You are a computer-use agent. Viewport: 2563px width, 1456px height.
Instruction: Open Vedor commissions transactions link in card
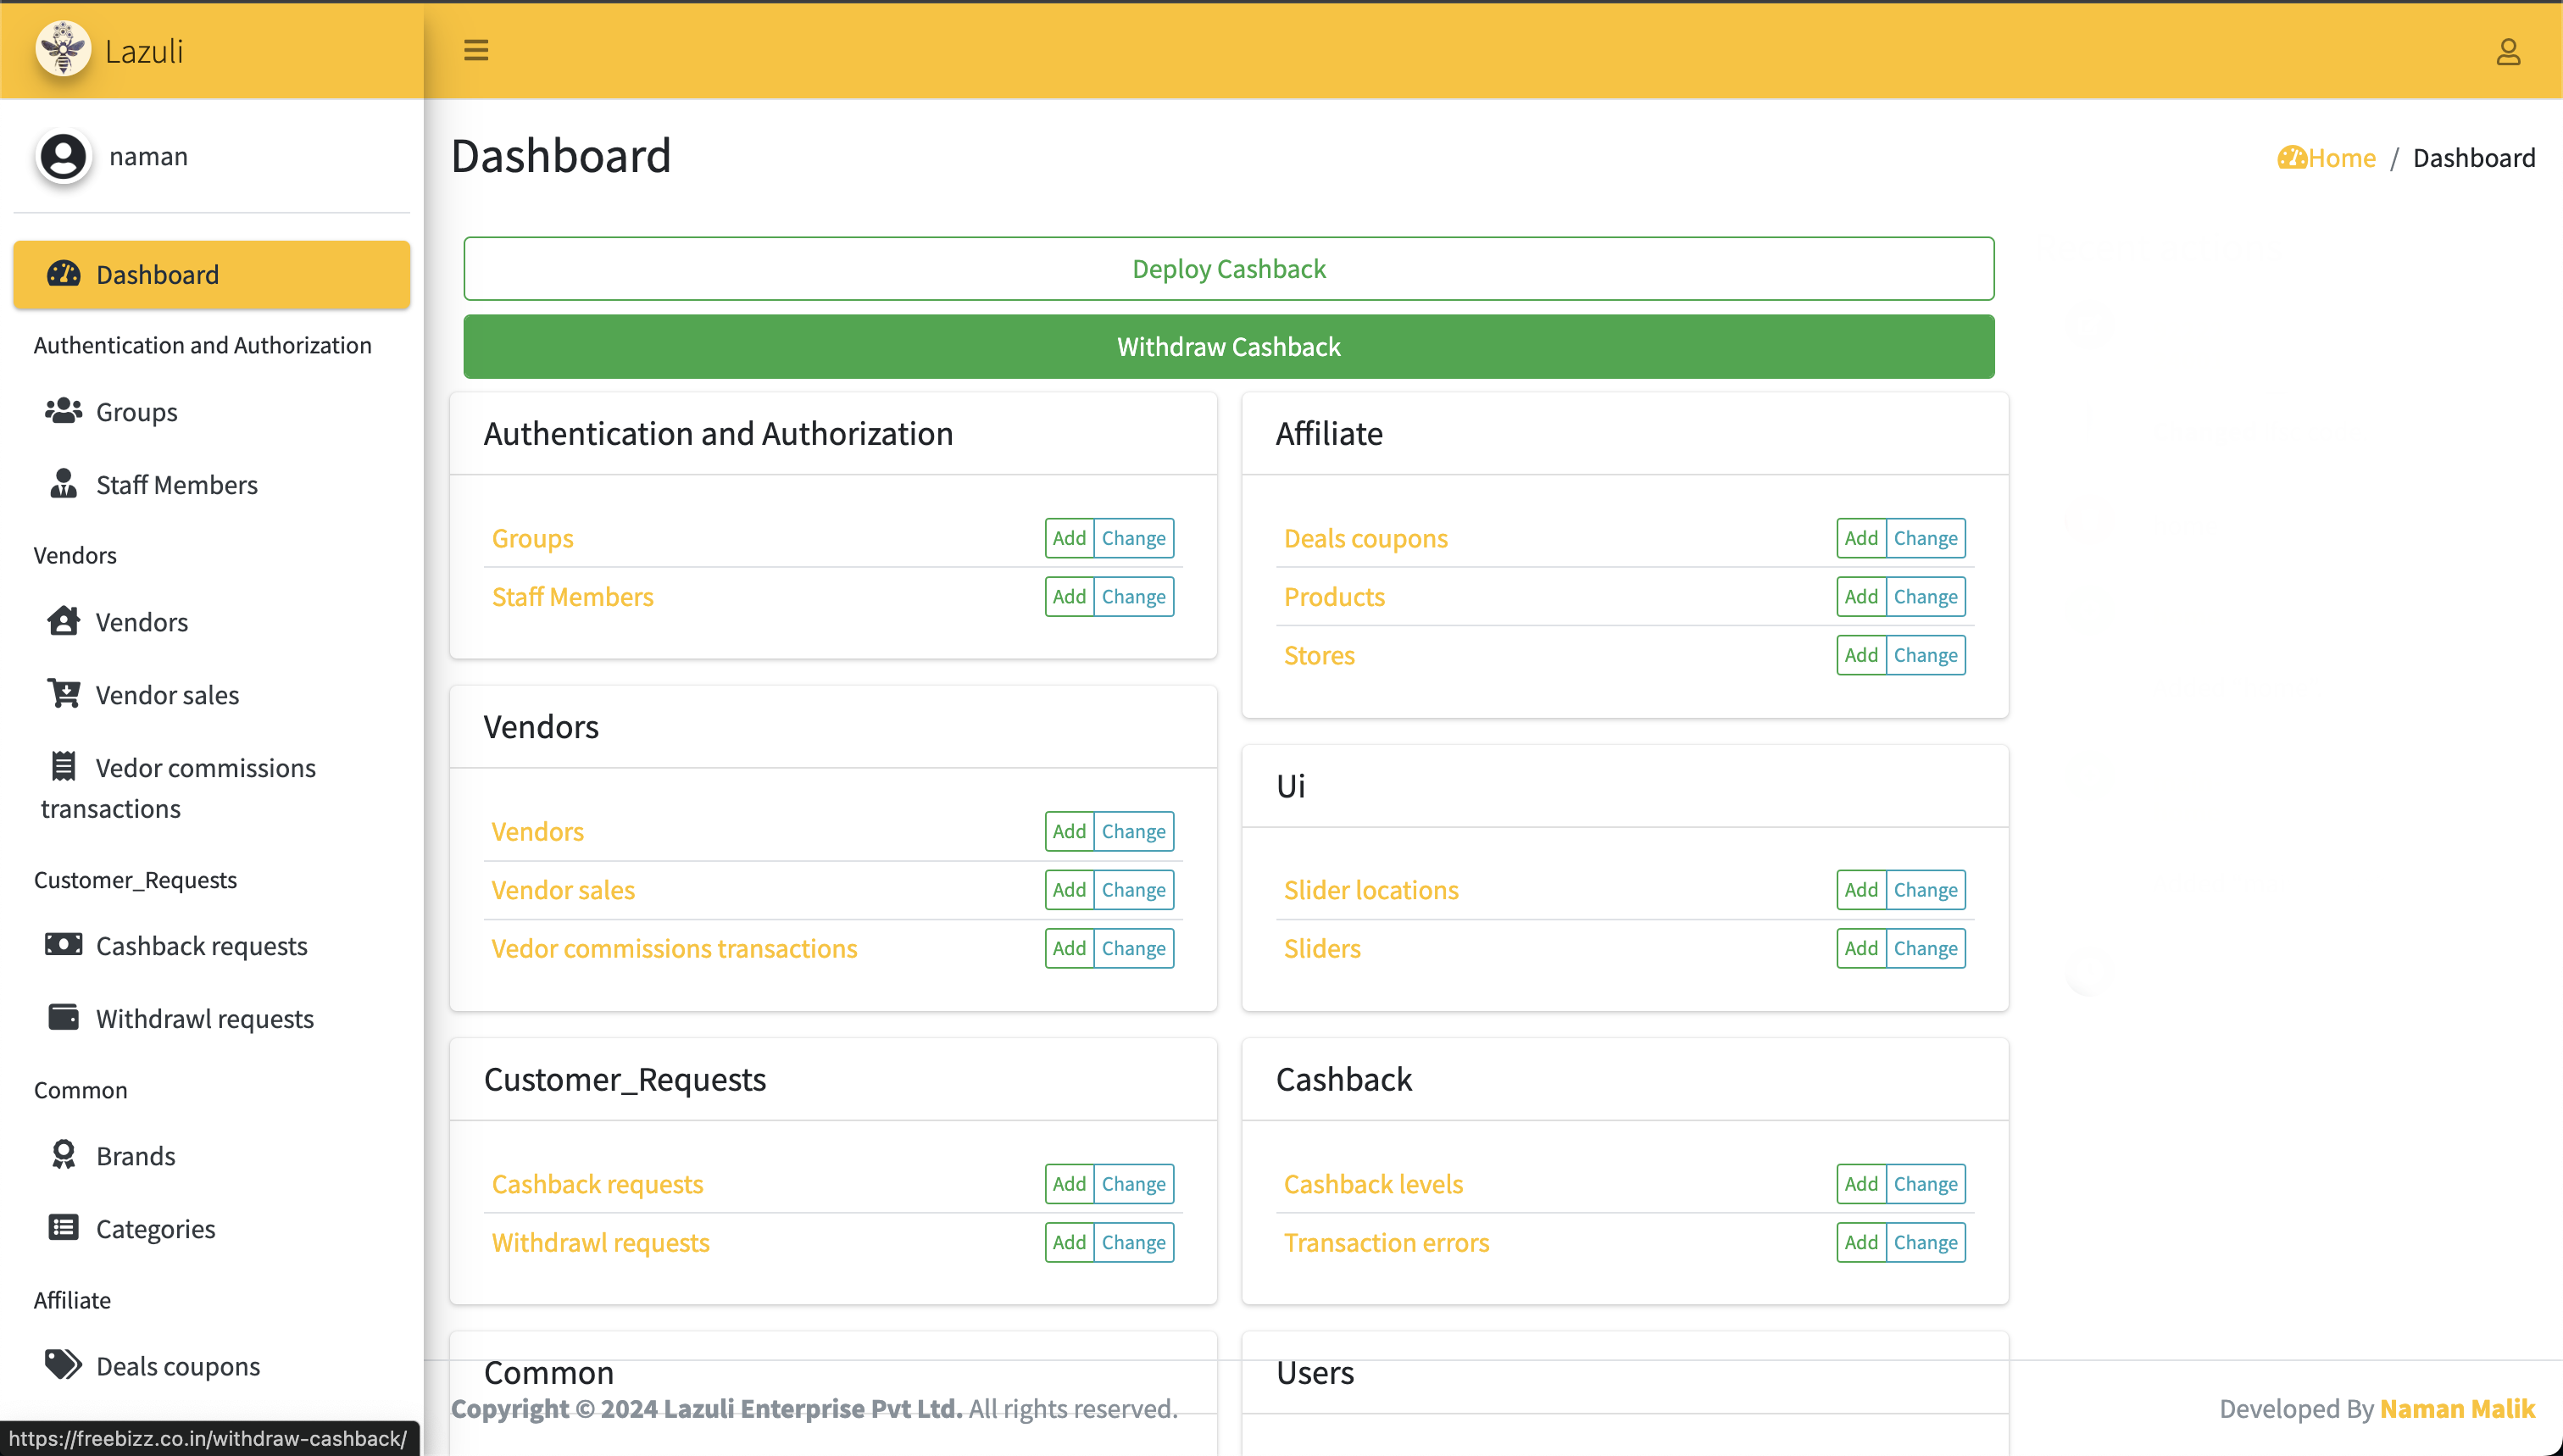(x=674, y=948)
